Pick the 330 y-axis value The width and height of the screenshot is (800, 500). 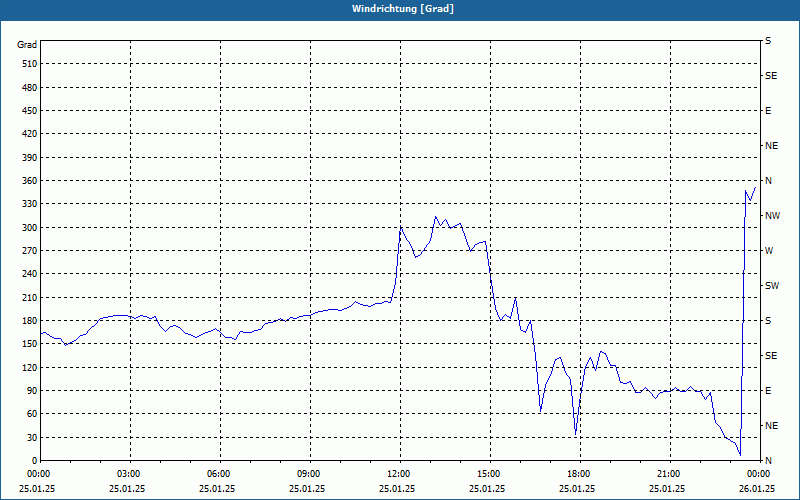click(x=30, y=204)
